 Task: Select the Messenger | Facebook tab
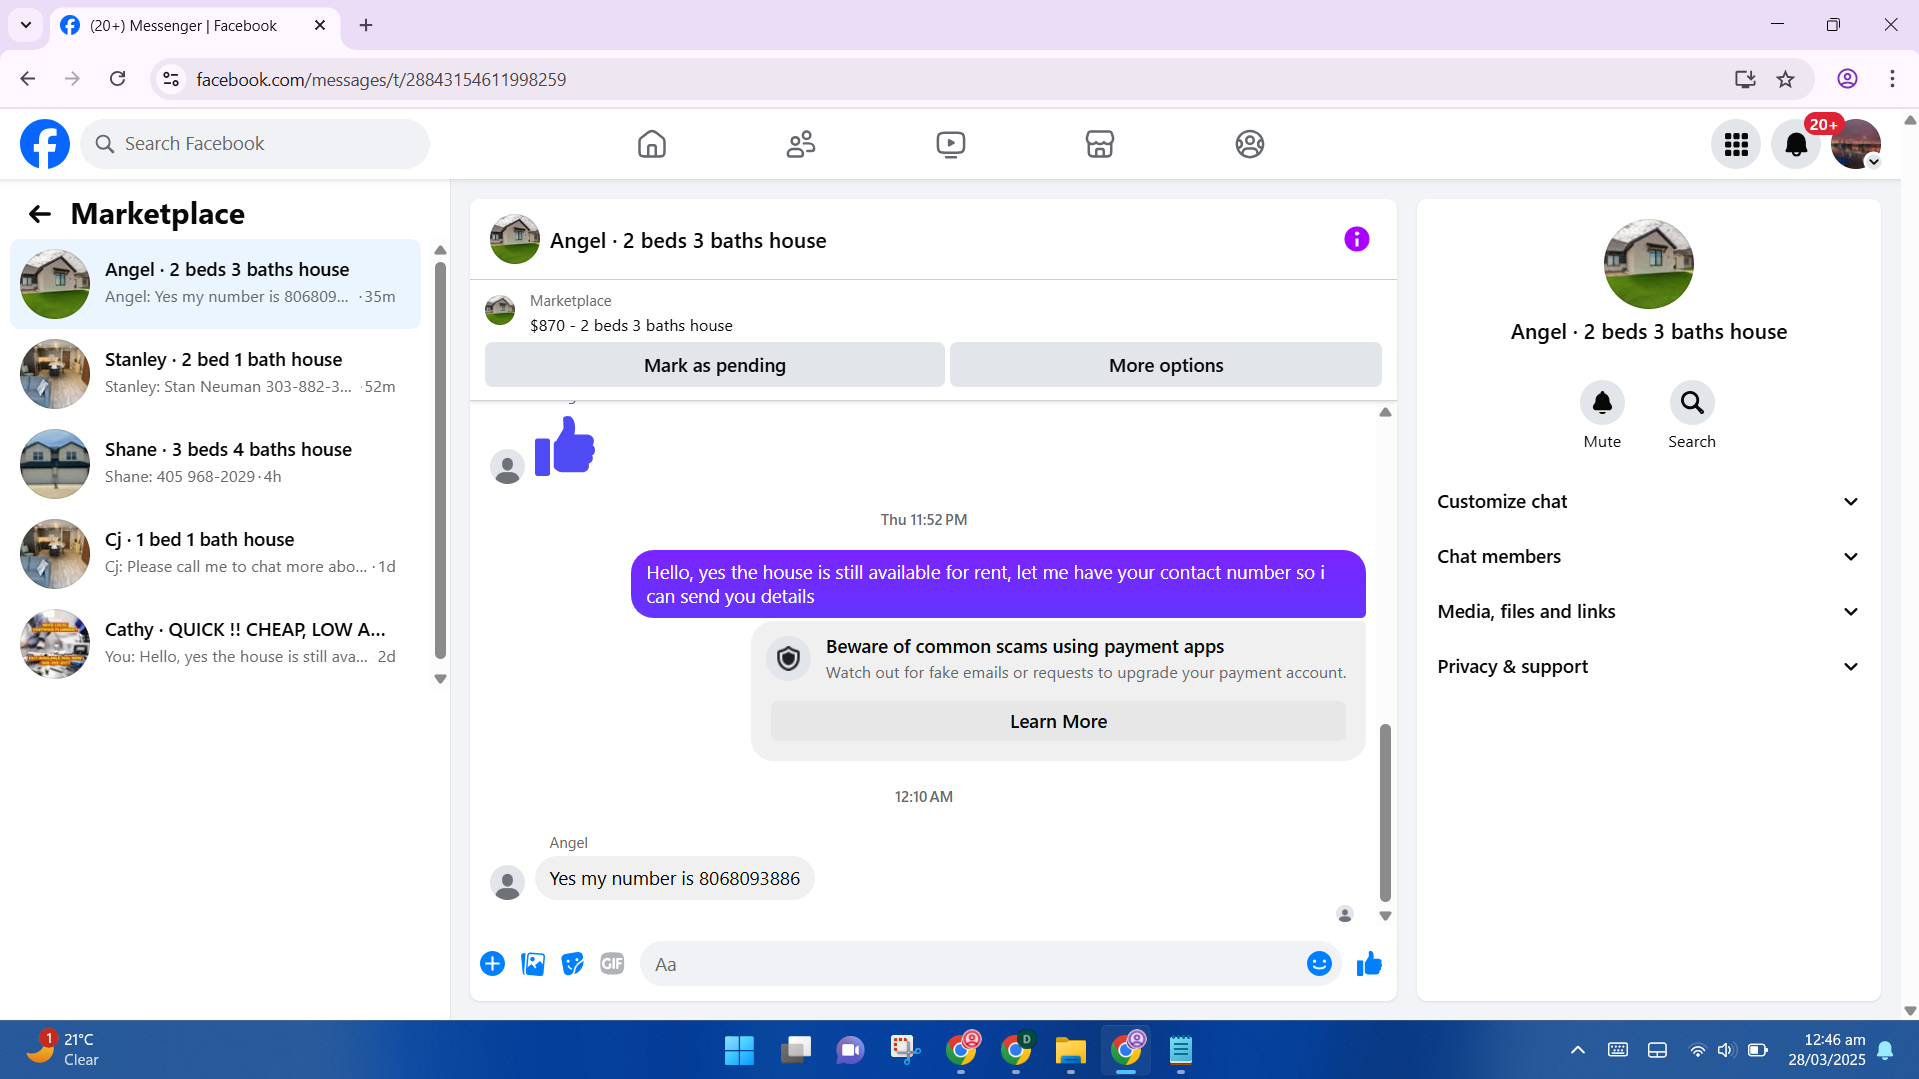click(195, 26)
